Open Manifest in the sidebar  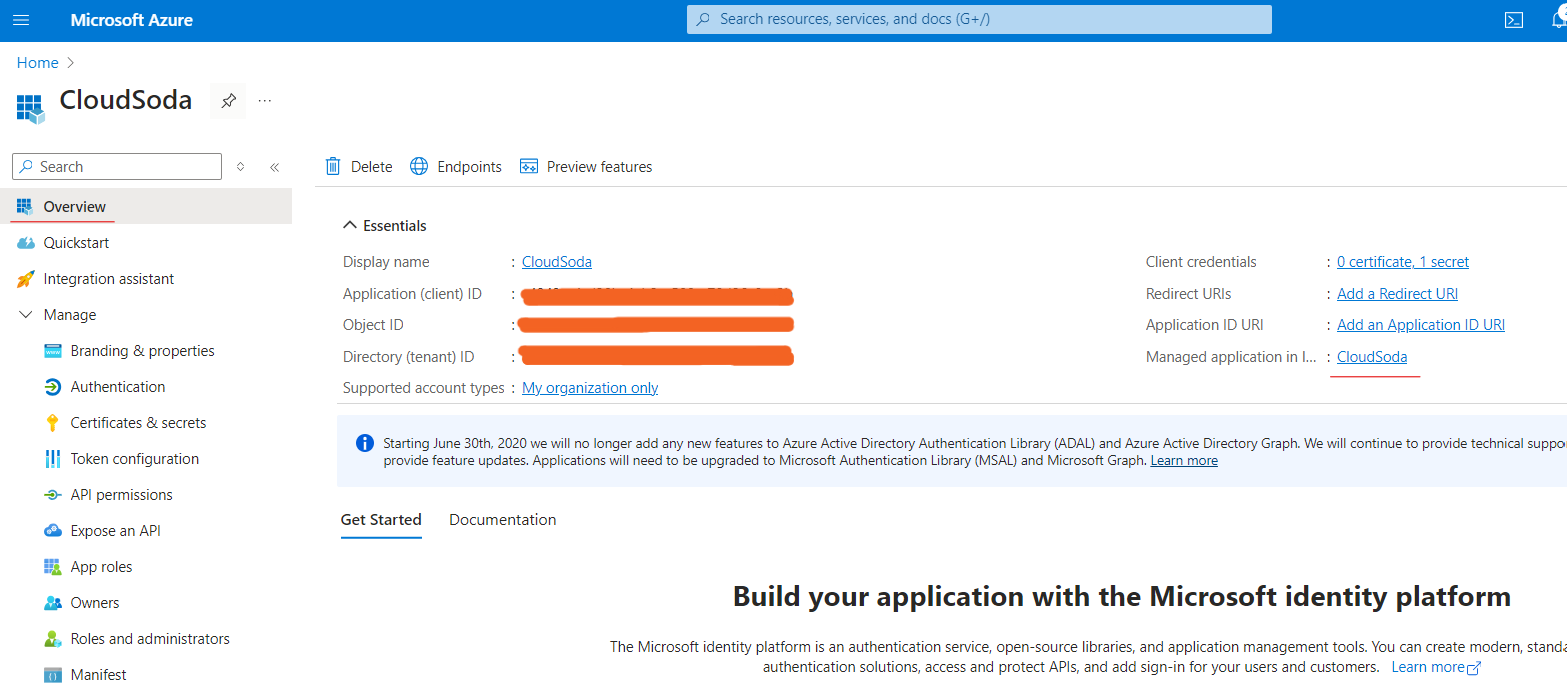[99, 675]
